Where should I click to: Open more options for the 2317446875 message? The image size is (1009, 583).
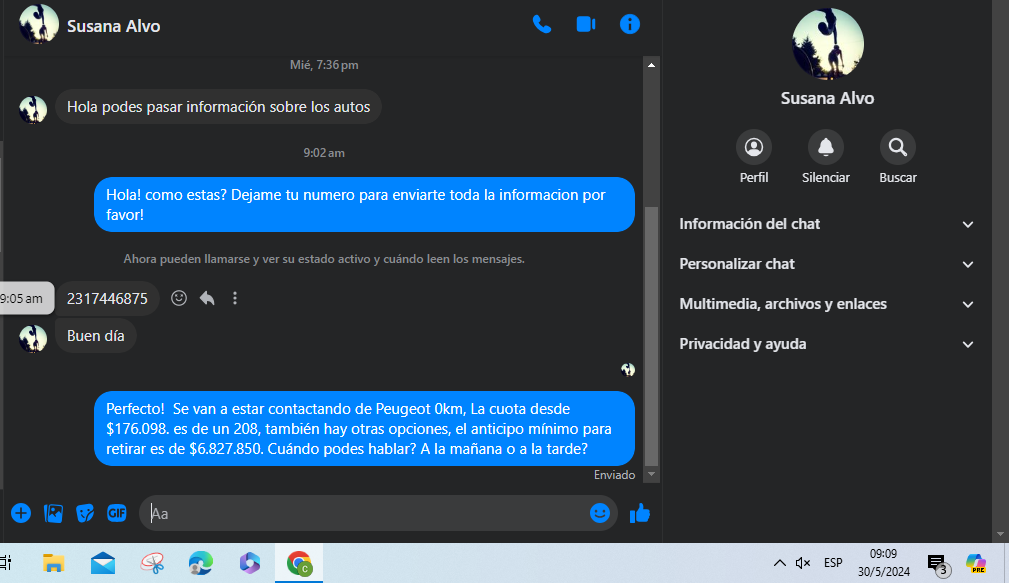click(x=235, y=298)
